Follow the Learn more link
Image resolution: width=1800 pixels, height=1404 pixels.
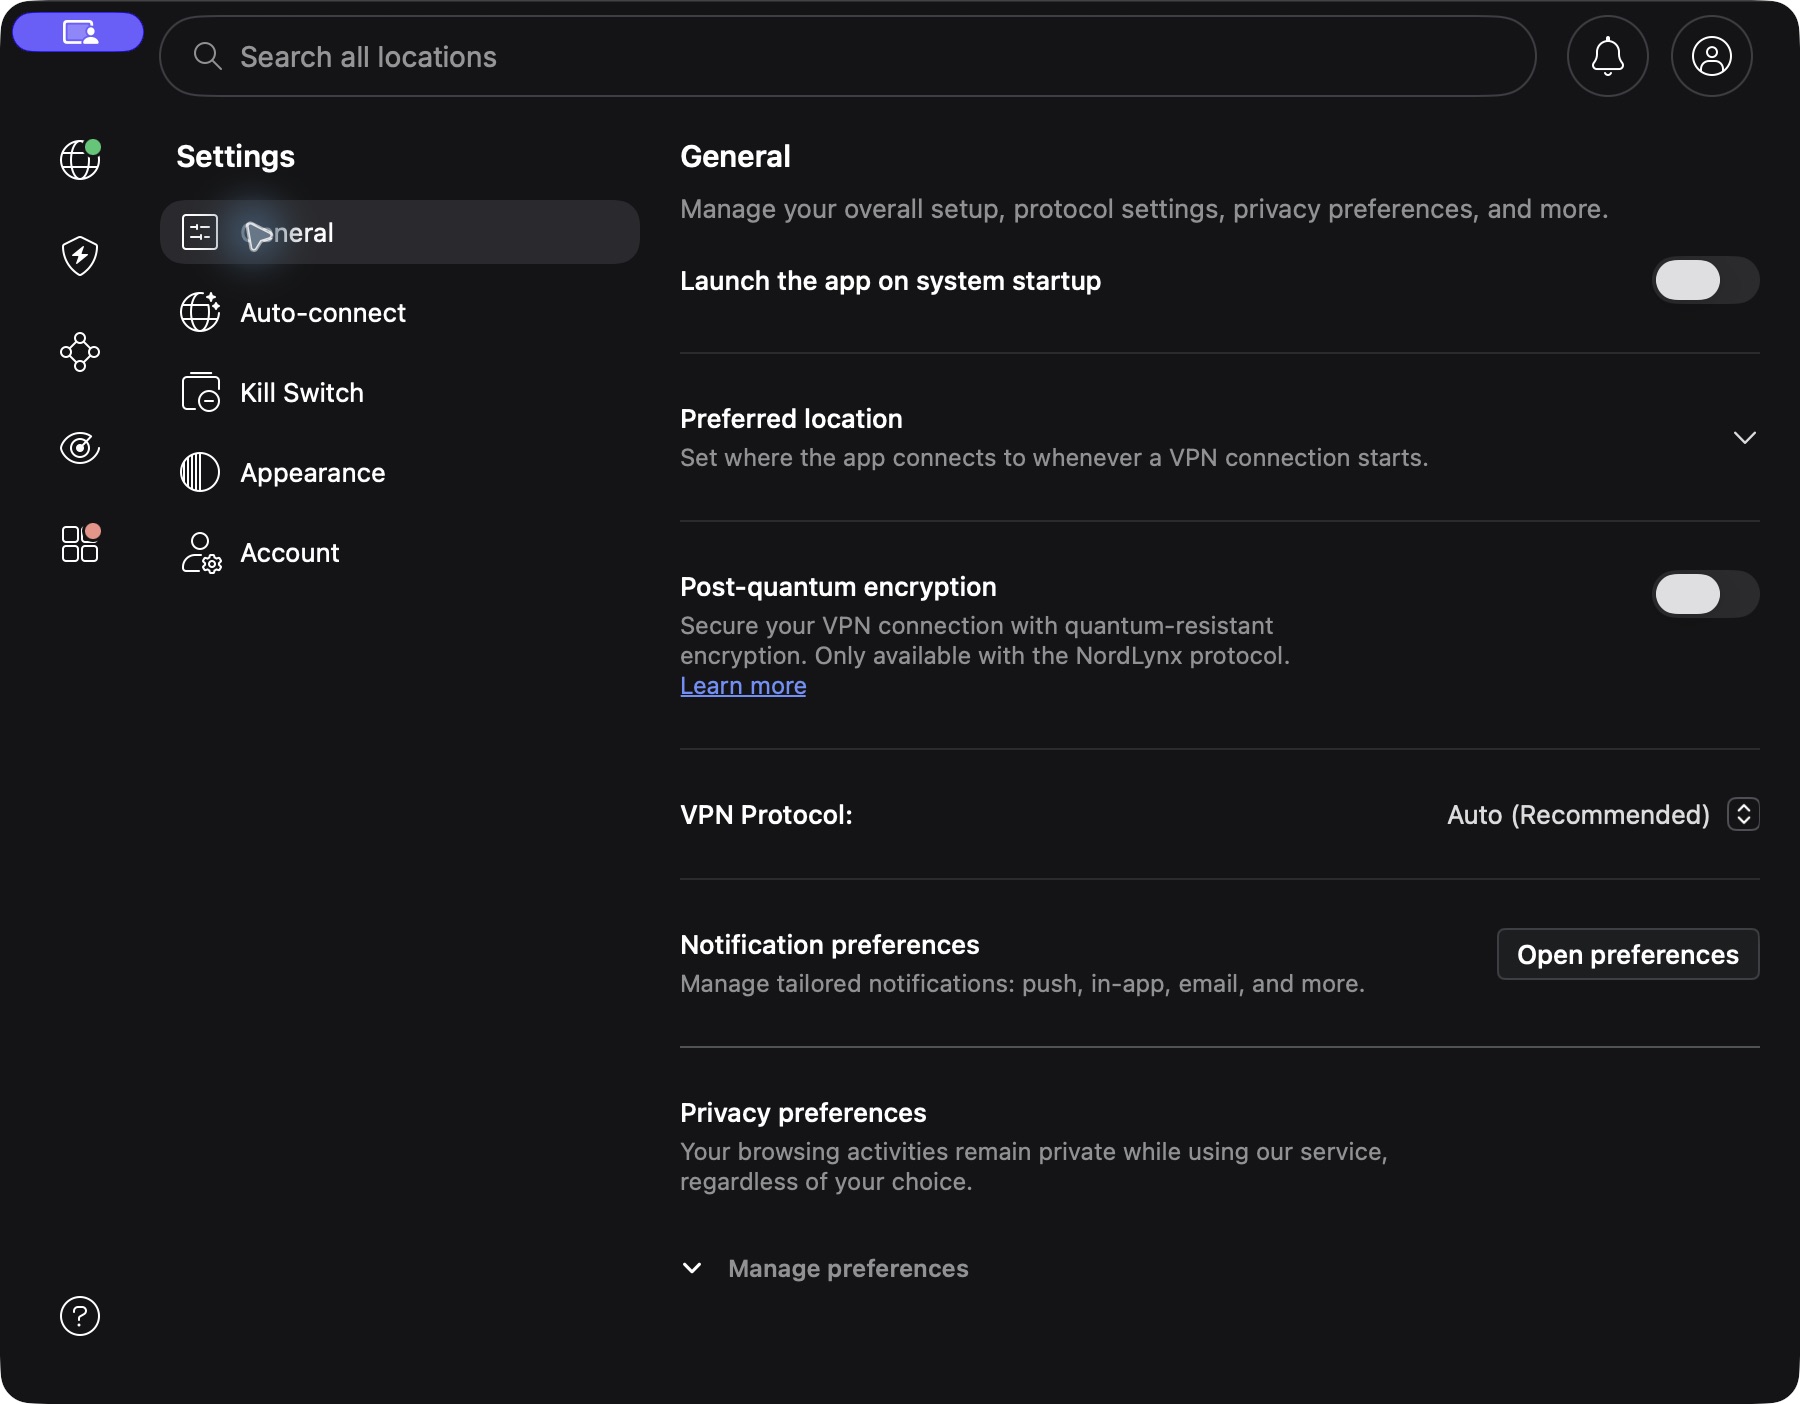tap(743, 686)
